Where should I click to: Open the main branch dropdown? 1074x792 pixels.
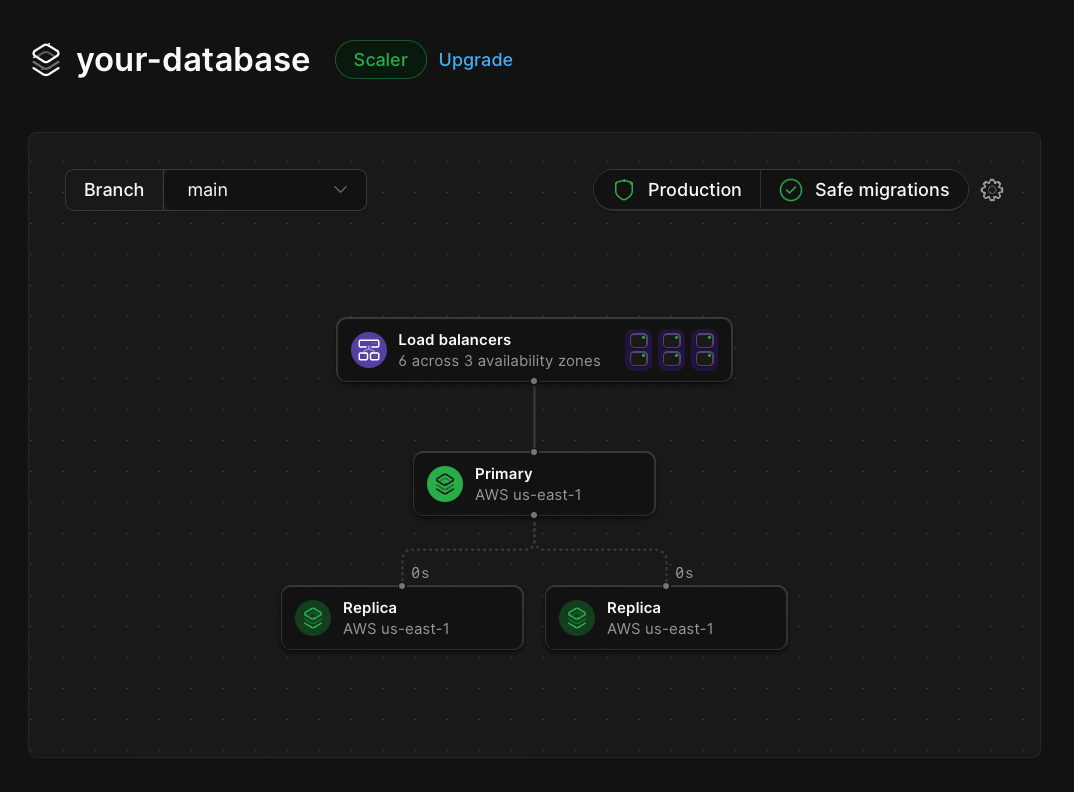point(265,189)
